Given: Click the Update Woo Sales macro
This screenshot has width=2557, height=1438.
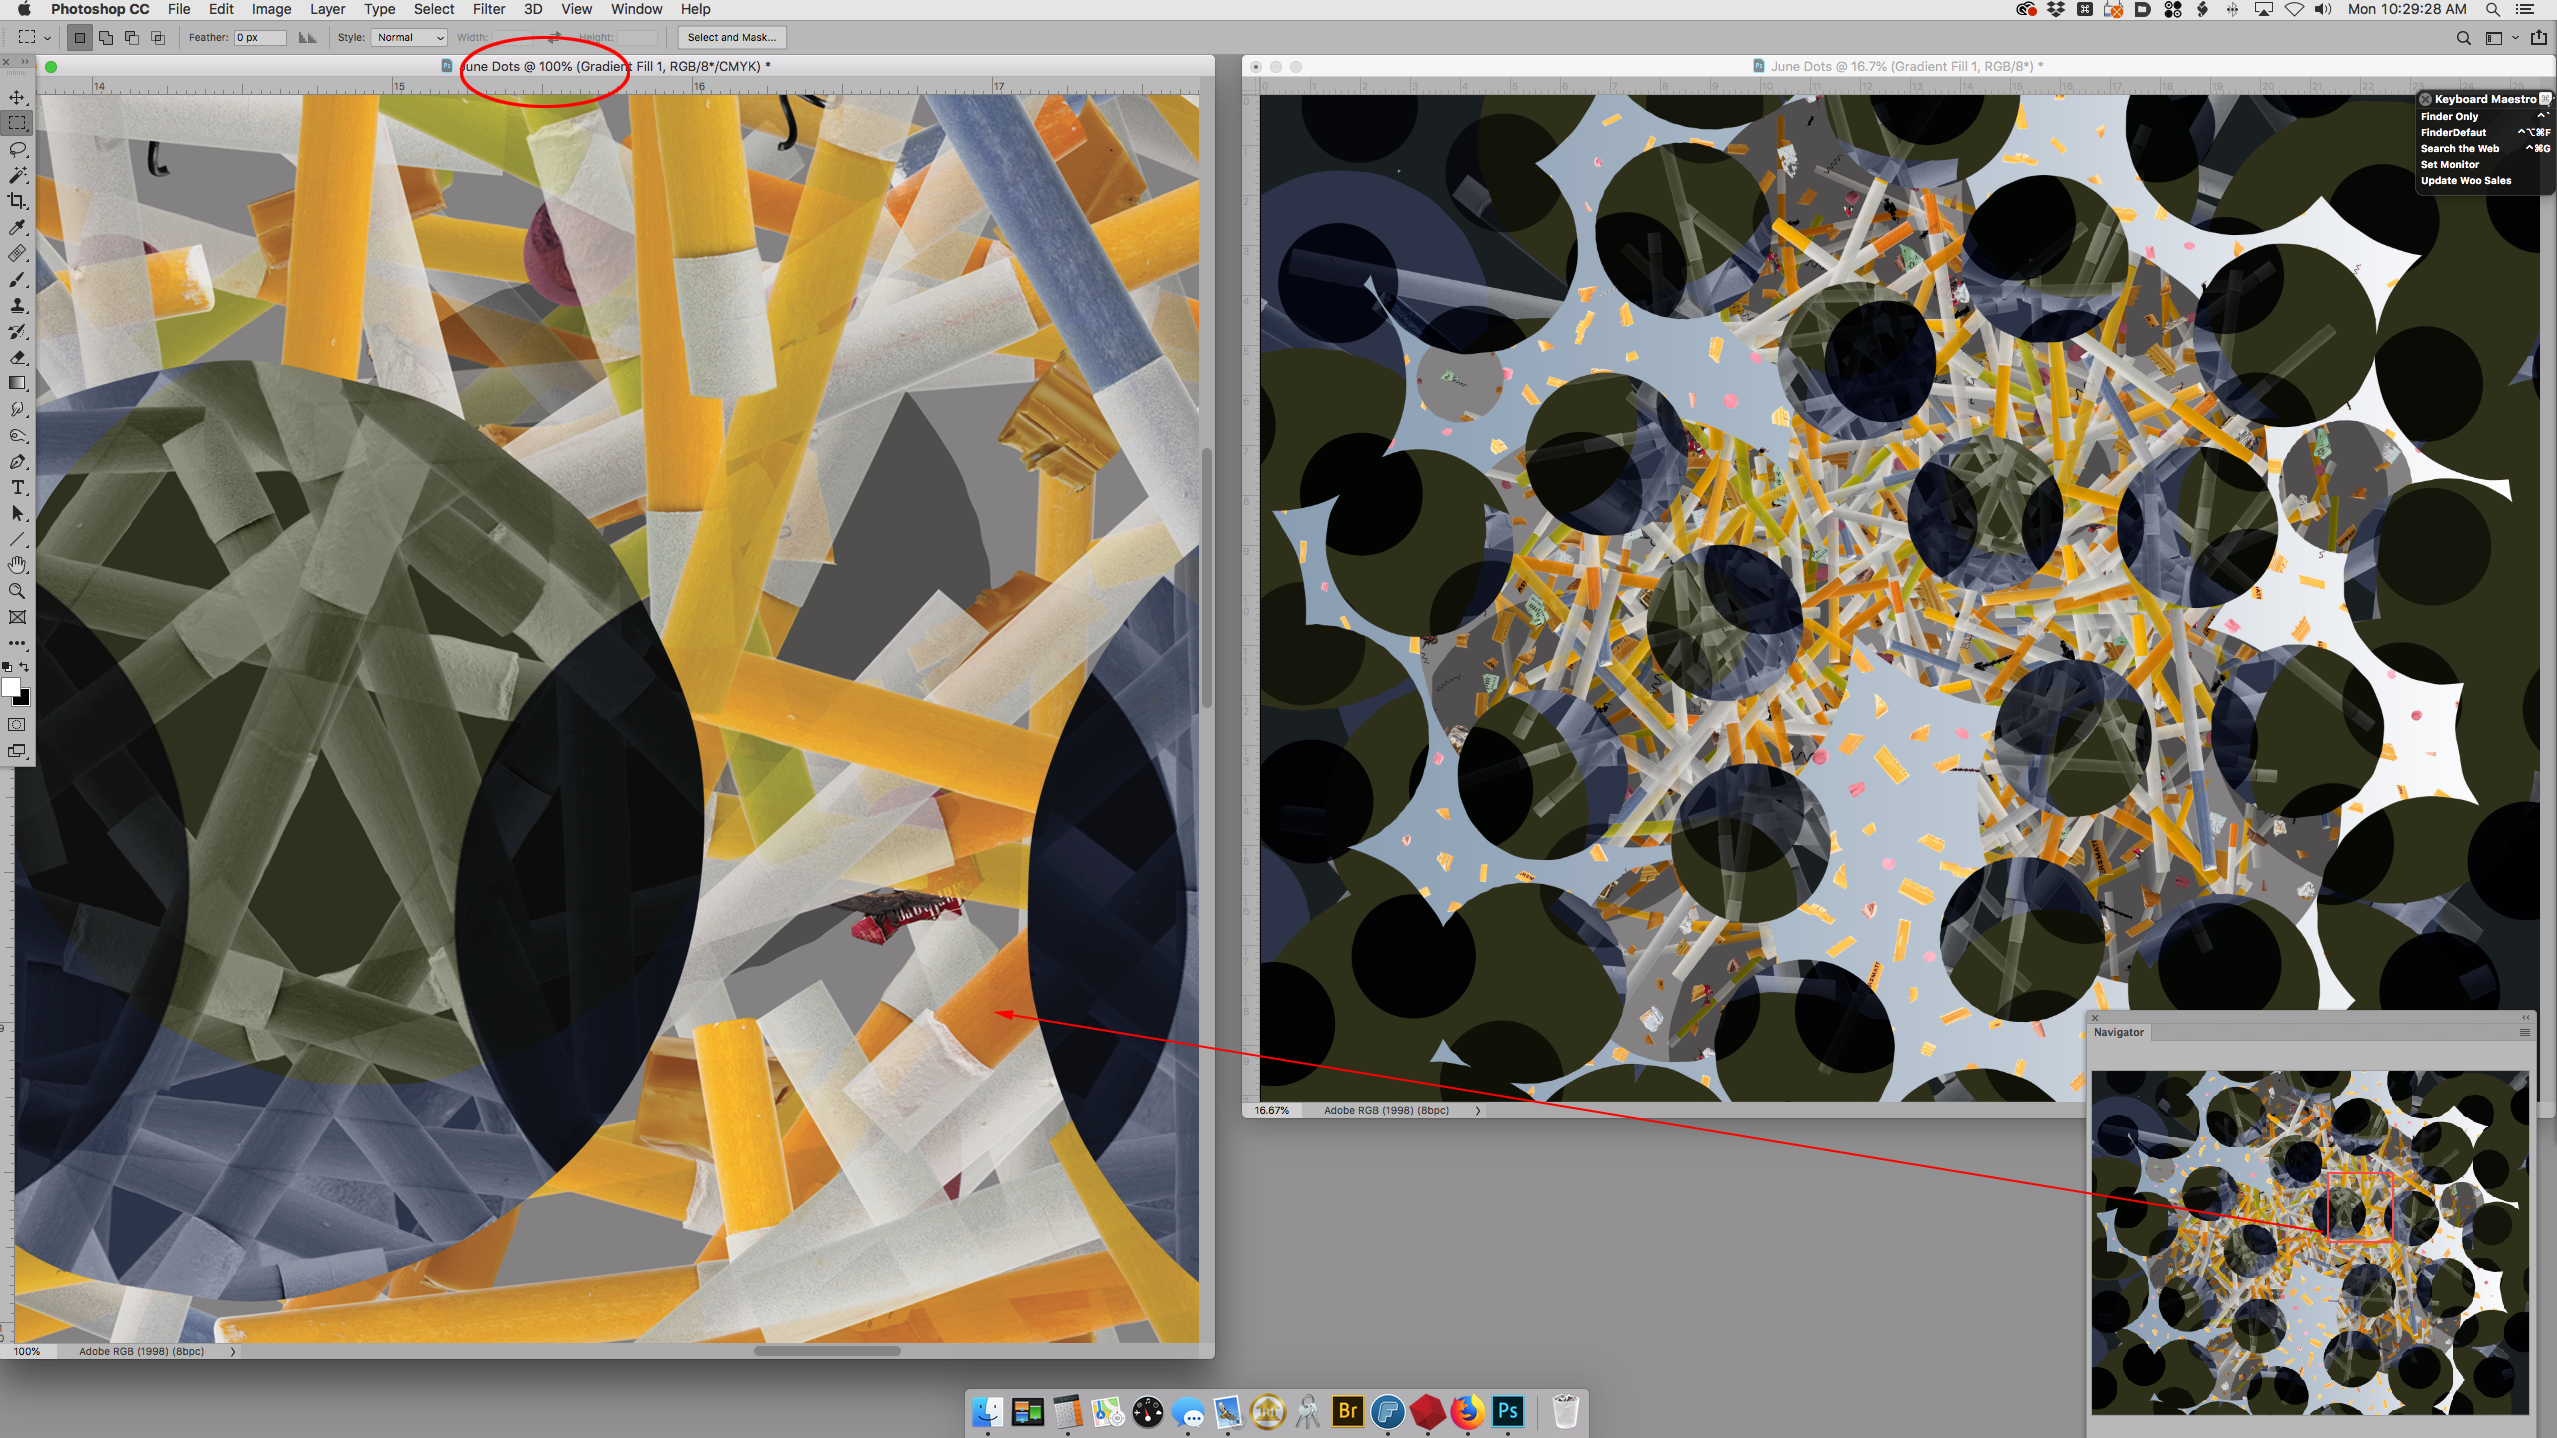Looking at the screenshot, I should pyautogui.click(x=2465, y=180).
